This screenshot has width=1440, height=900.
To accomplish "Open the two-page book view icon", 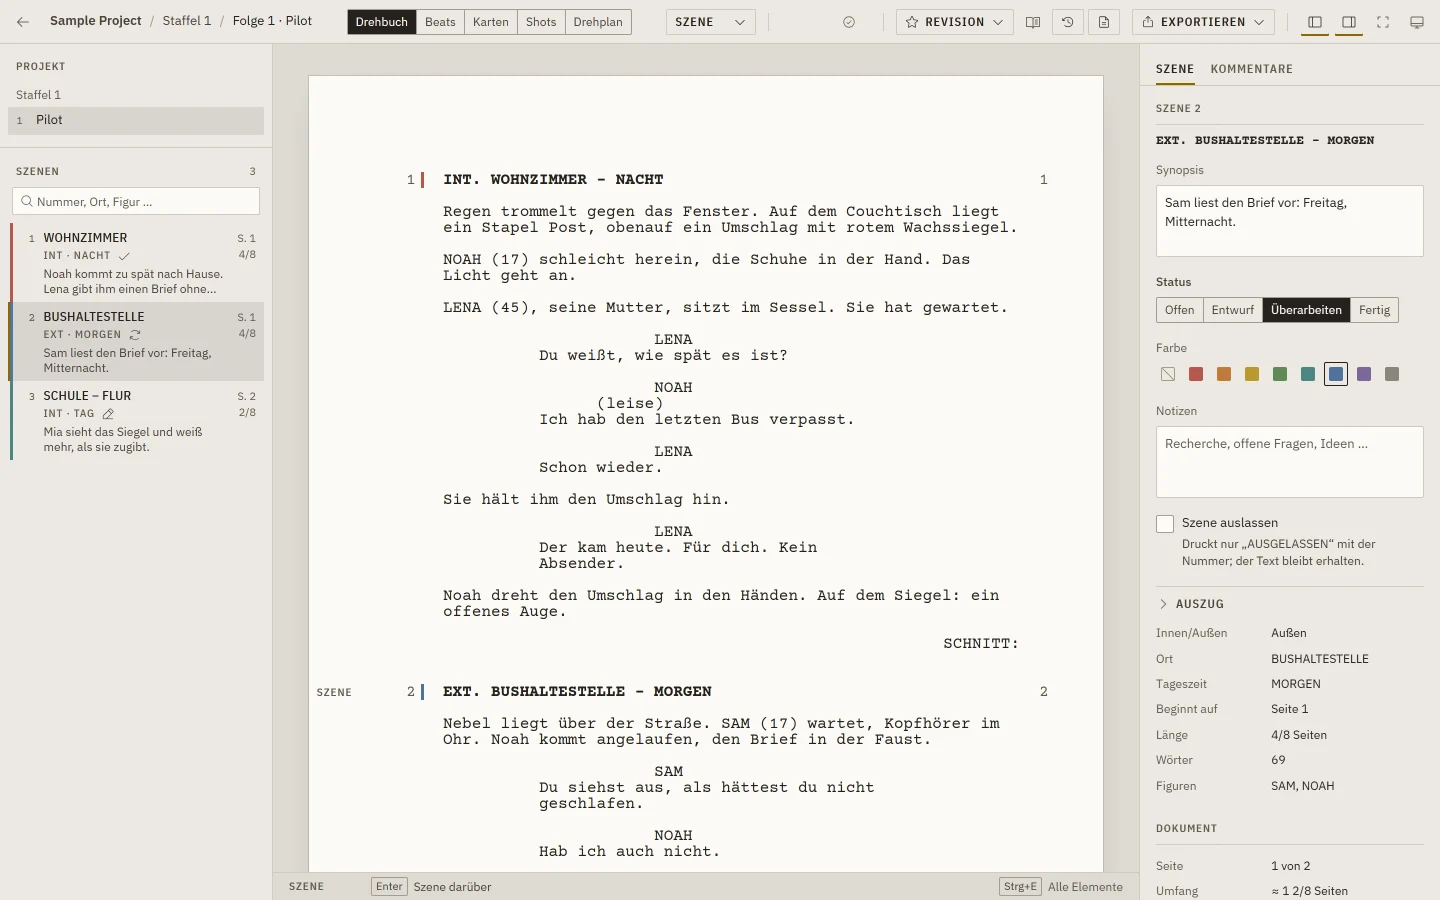I will pyautogui.click(x=1033, y=22).
